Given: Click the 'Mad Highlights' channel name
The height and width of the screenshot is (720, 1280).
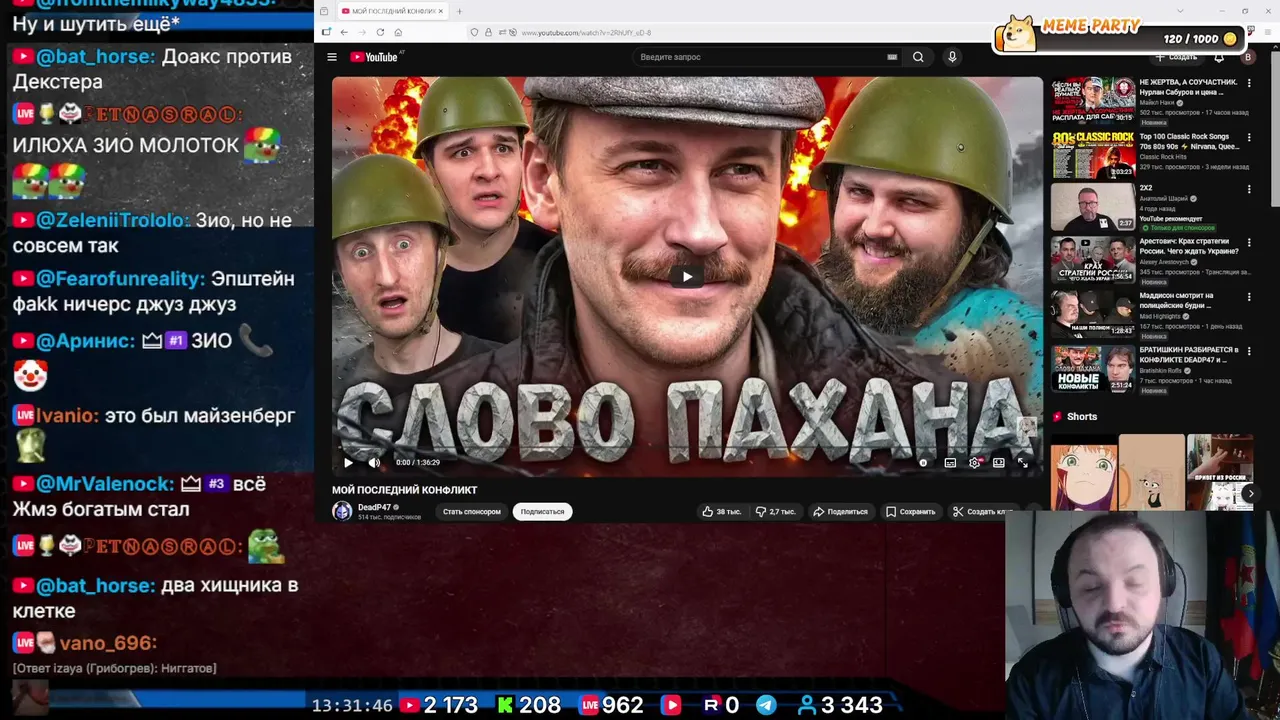Looking at the screenshot, I should point(1160,316).
